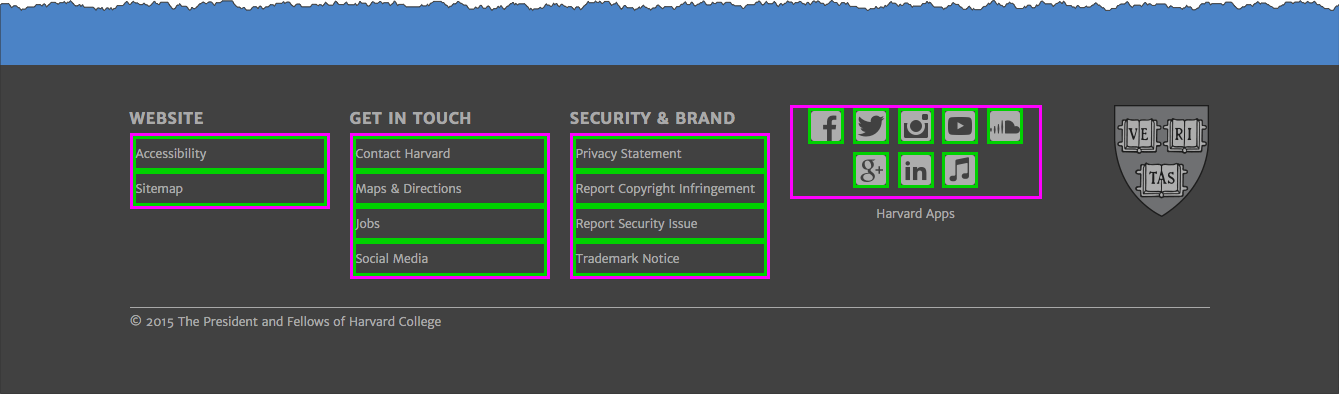Screen dimensions: 1339x394
Task: Open the Jobs link
Action: 450,224
